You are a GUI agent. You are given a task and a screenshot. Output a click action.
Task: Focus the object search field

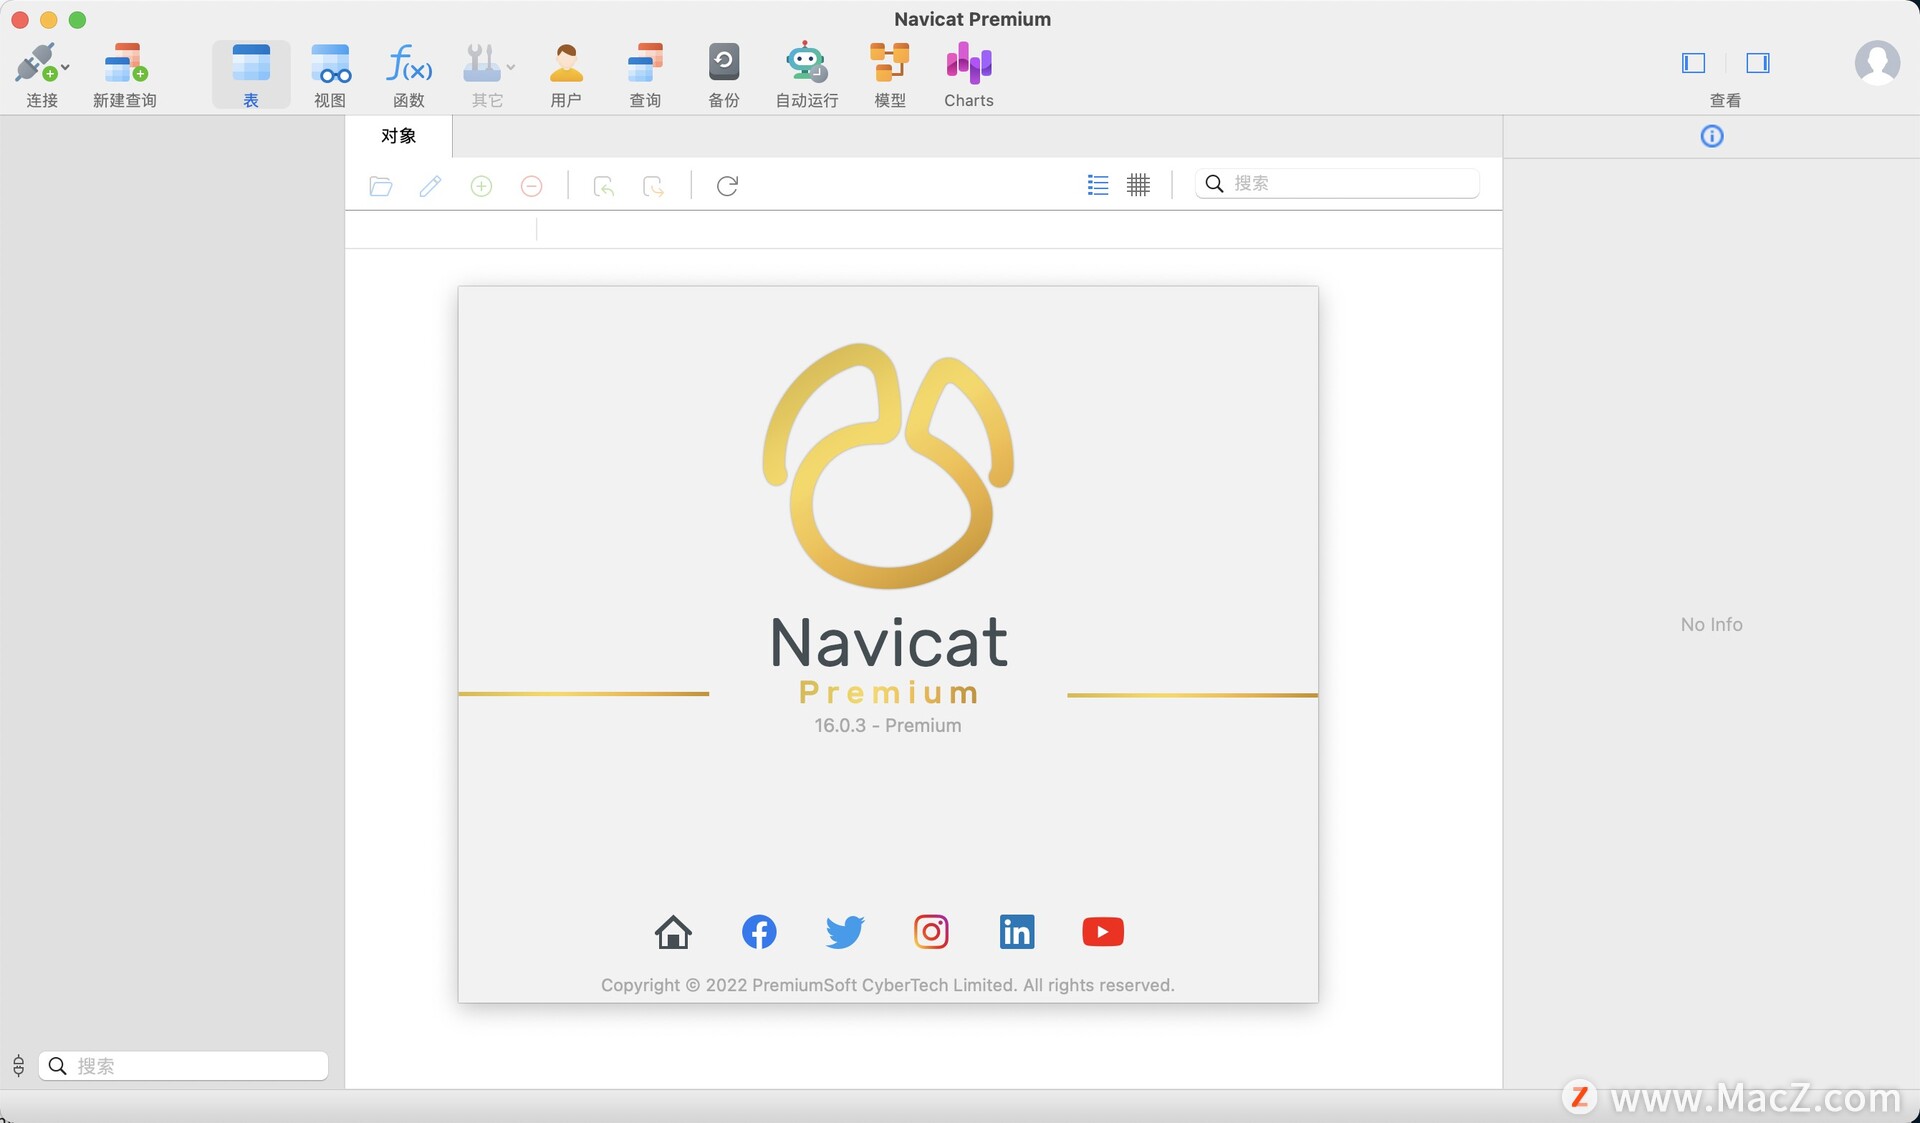pos(1337,183)
